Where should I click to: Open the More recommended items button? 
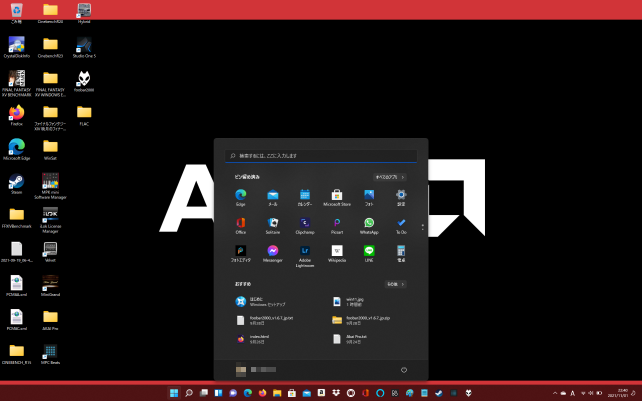395,284
